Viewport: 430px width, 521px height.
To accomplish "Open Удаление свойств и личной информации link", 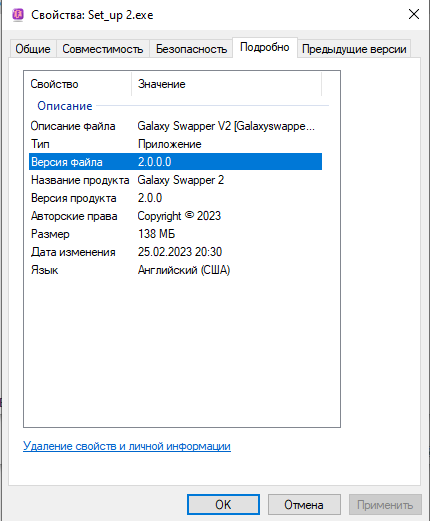I will (127, 446).
